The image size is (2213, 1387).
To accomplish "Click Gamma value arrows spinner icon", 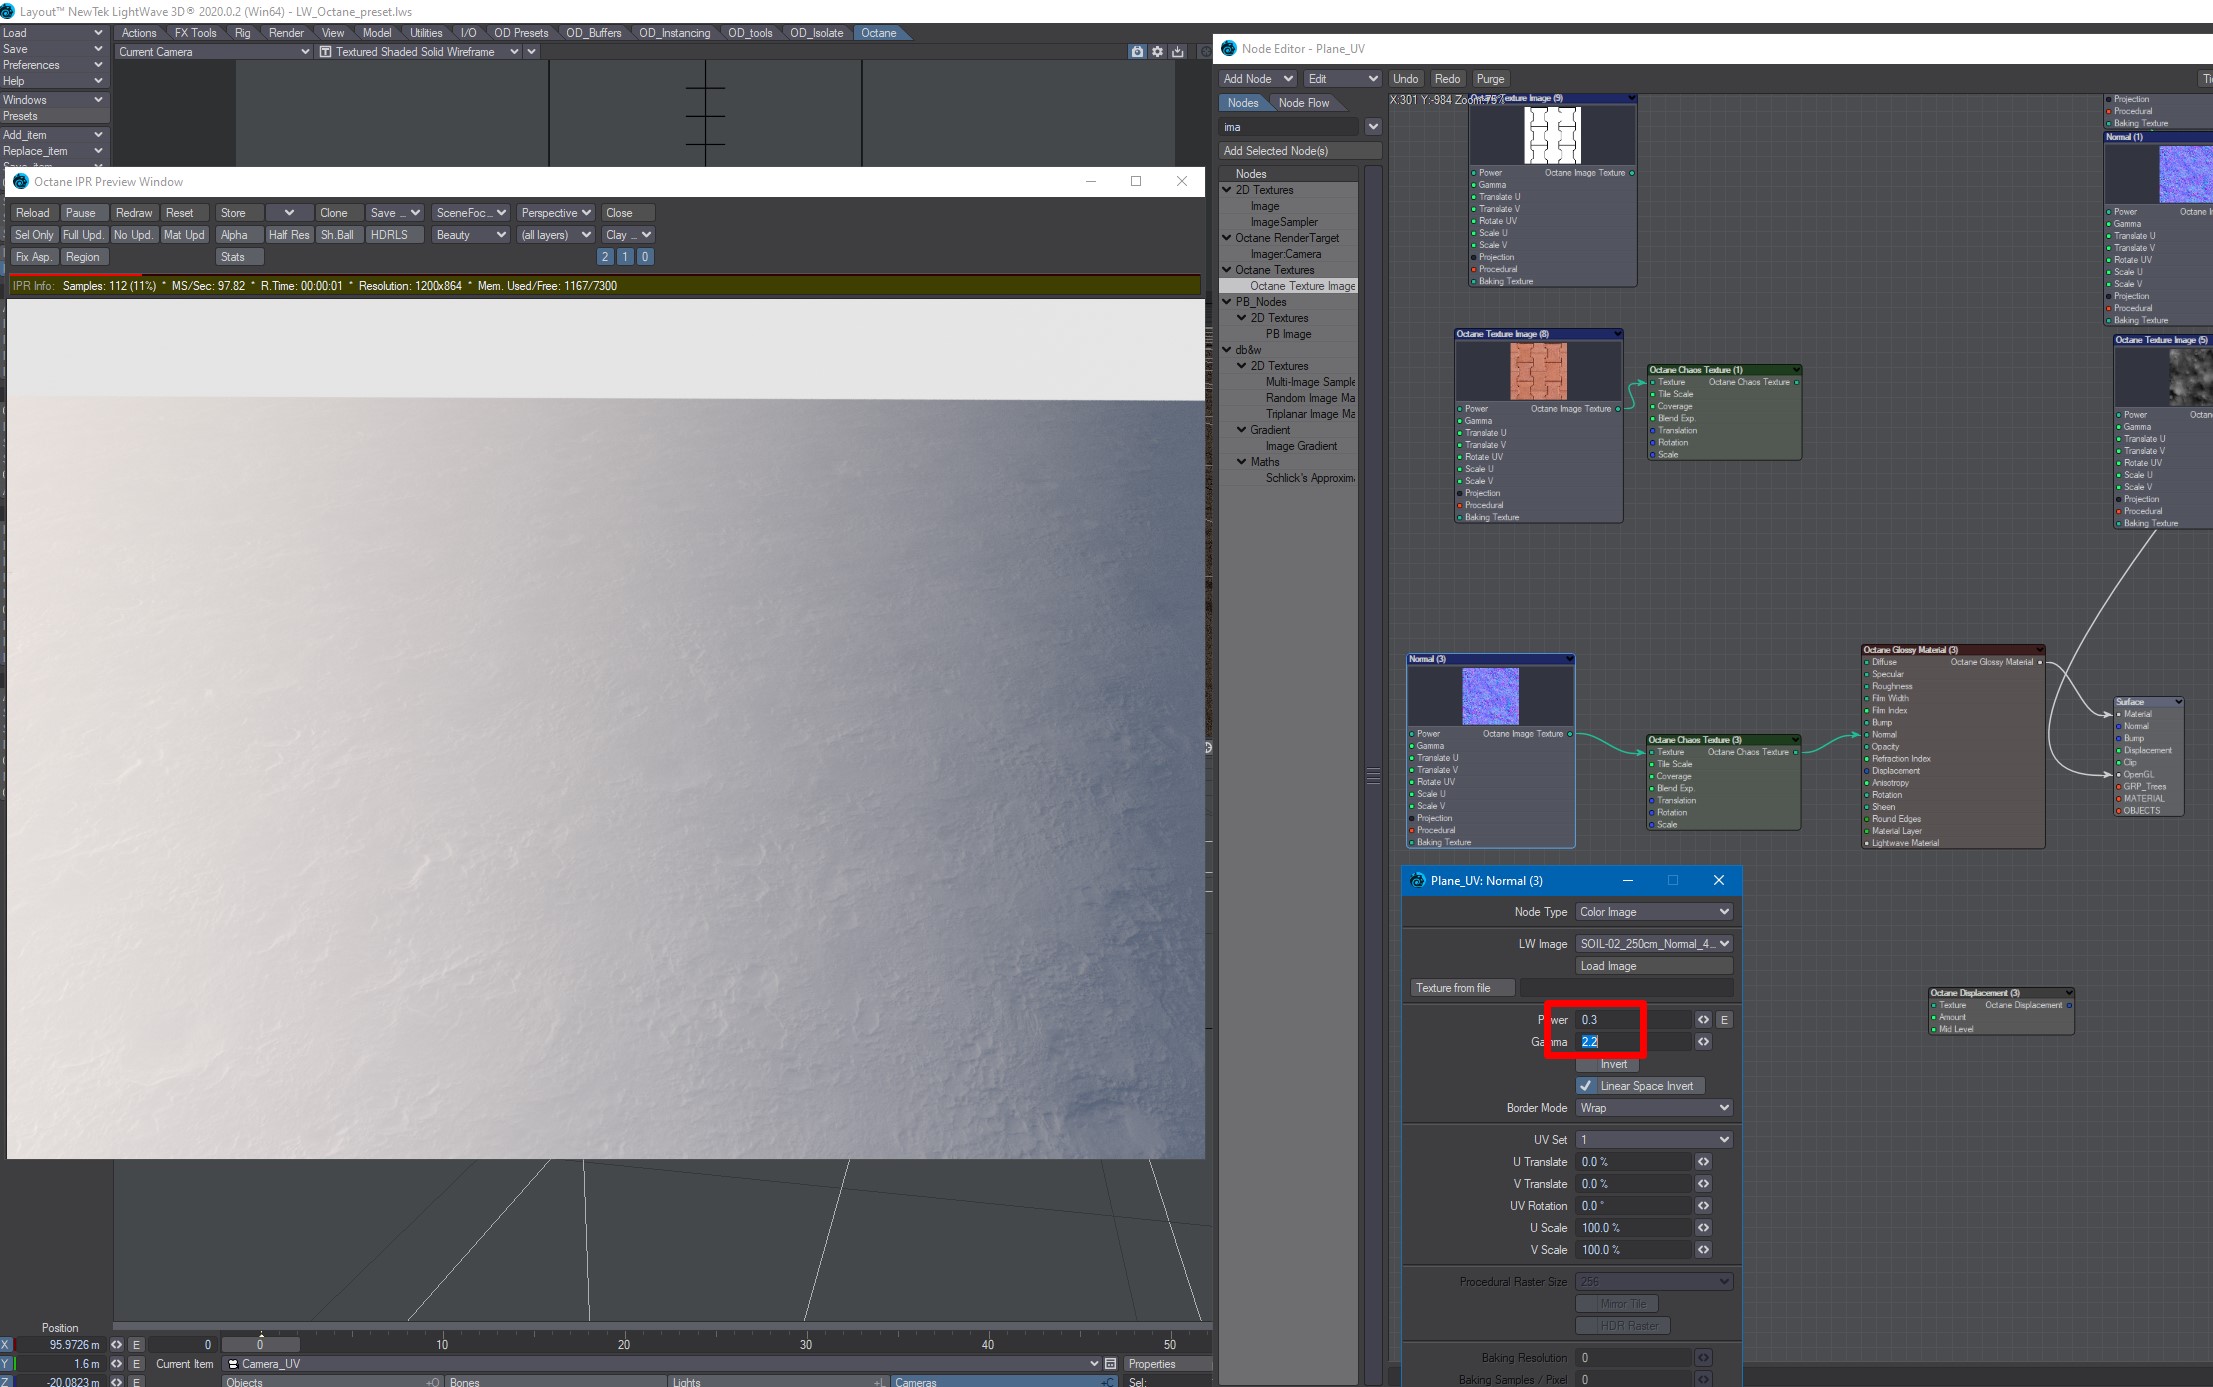I will point(1703,1042).
